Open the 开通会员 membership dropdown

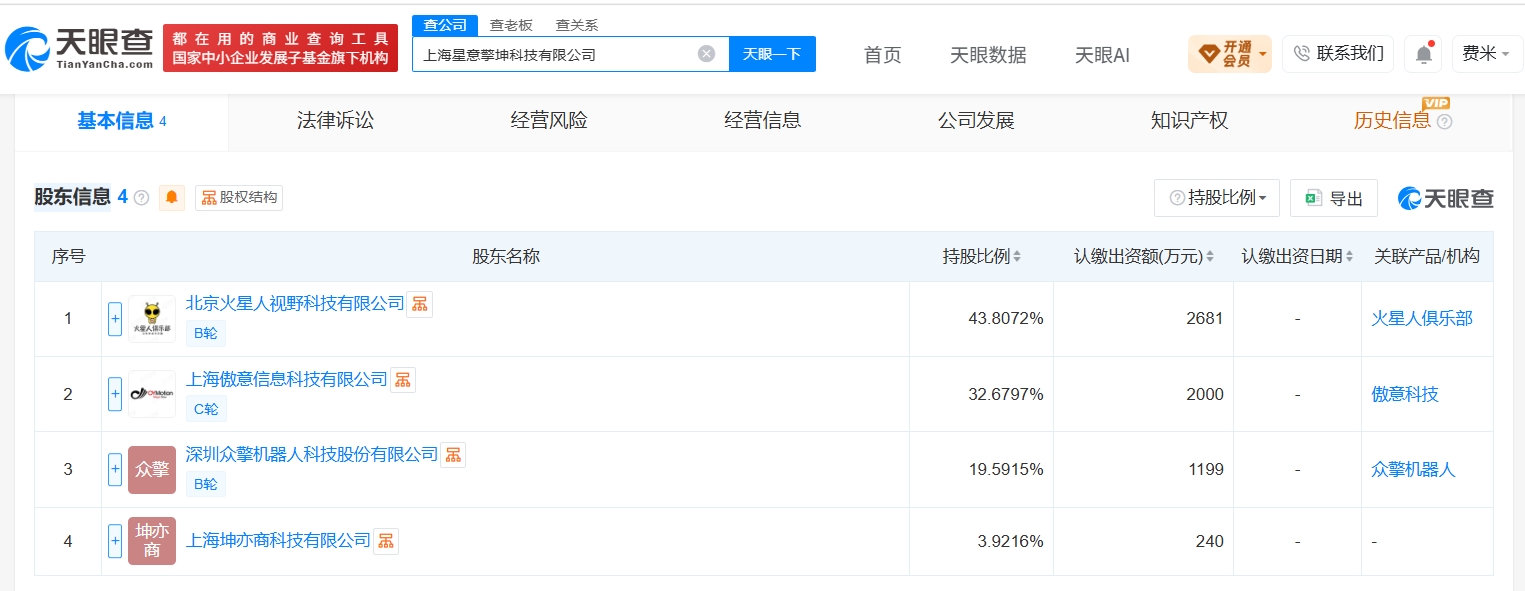1230,54
